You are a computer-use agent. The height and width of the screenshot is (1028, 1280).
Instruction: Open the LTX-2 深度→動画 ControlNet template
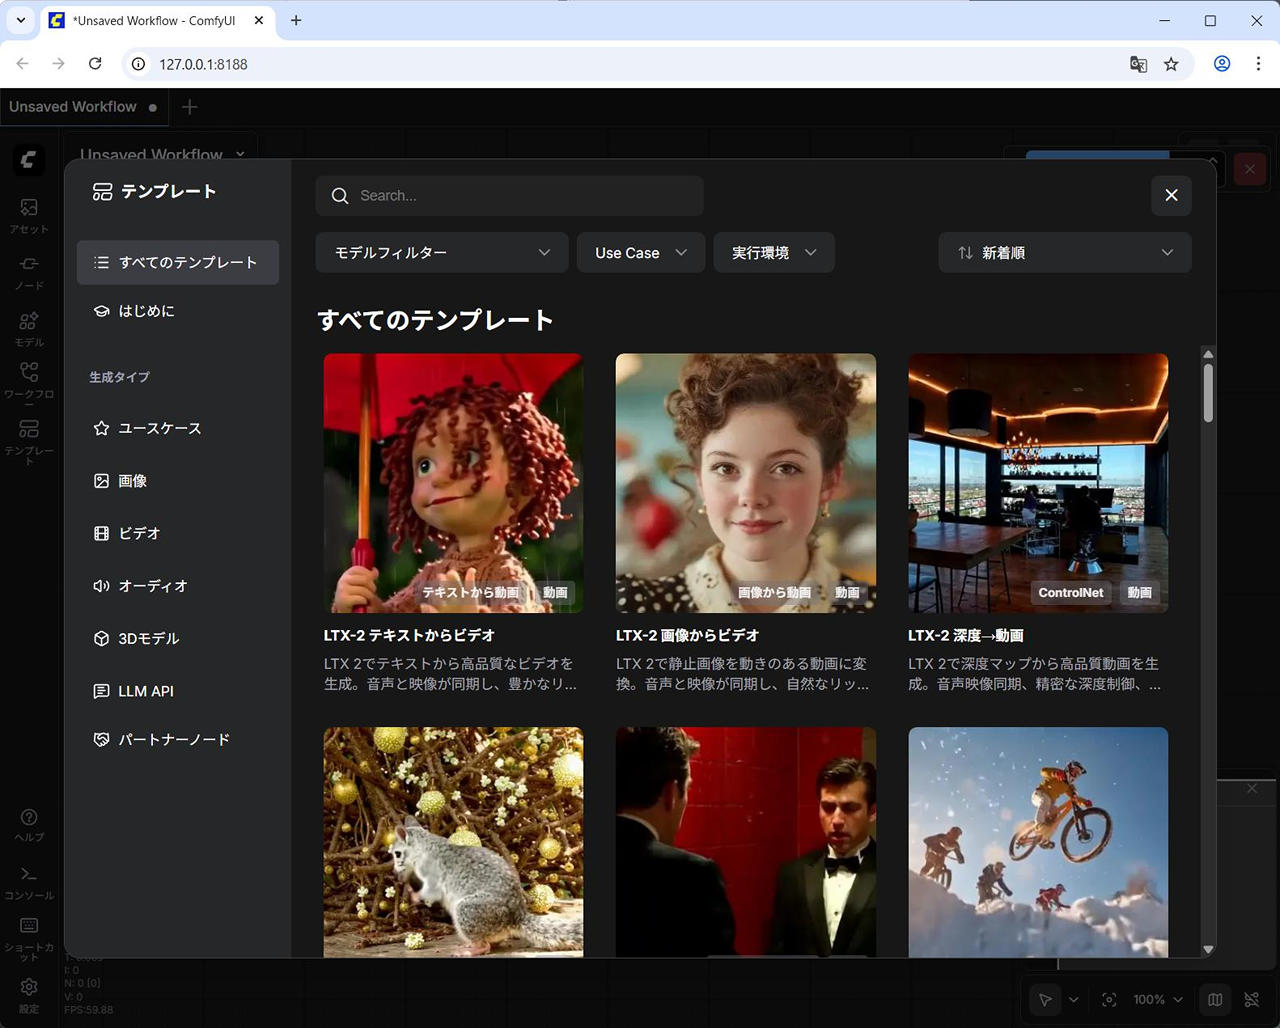1037,482
